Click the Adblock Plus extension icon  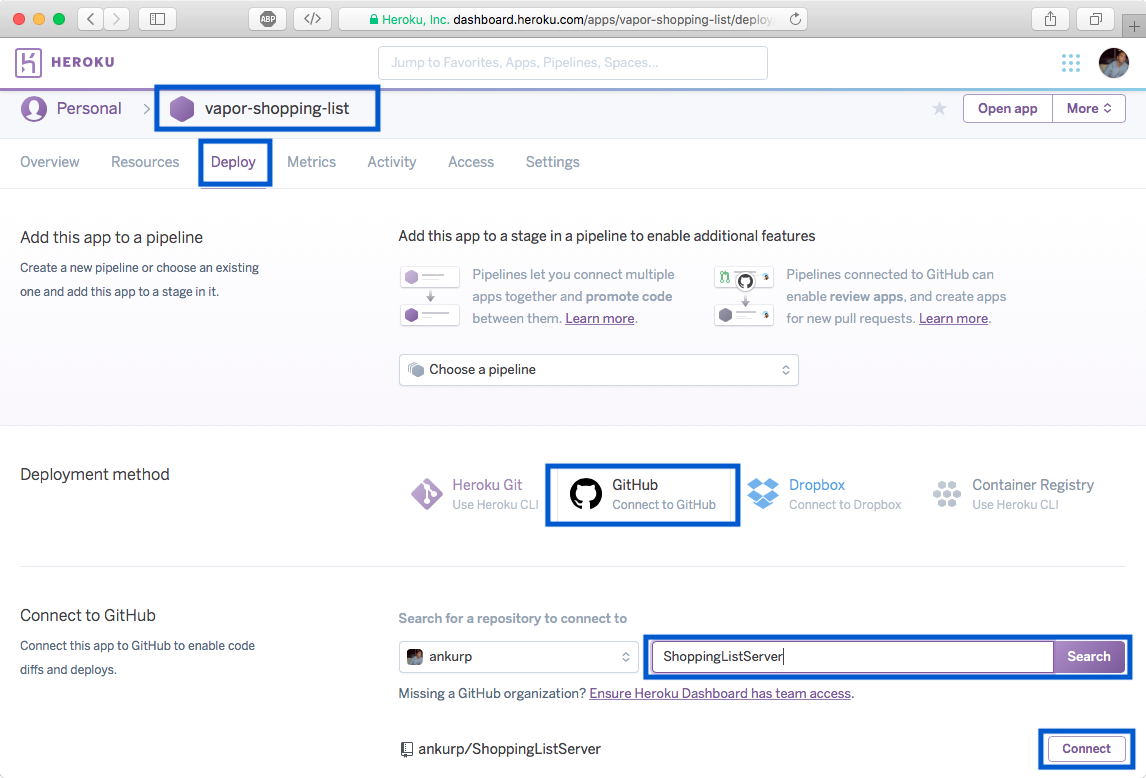(x=267, y=19)
